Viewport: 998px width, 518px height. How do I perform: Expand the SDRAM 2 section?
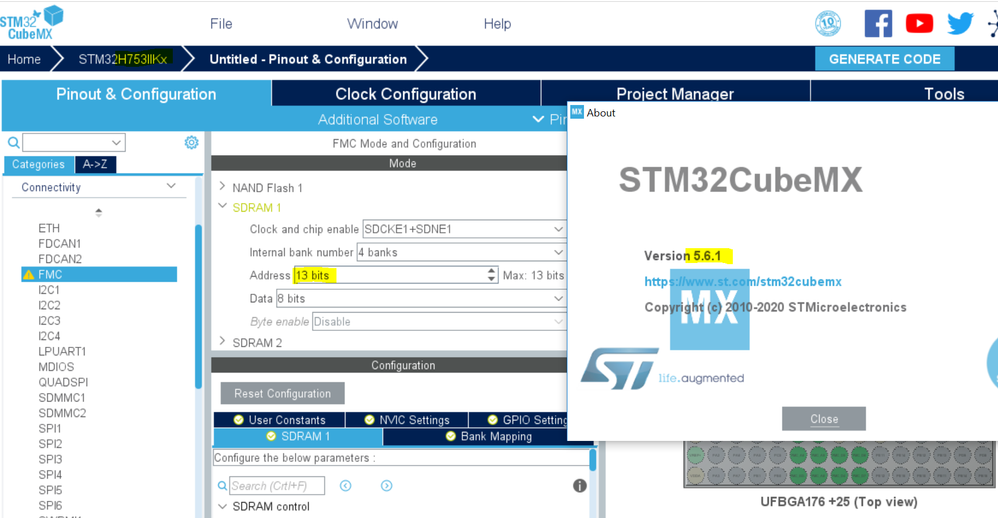[222, 341]
